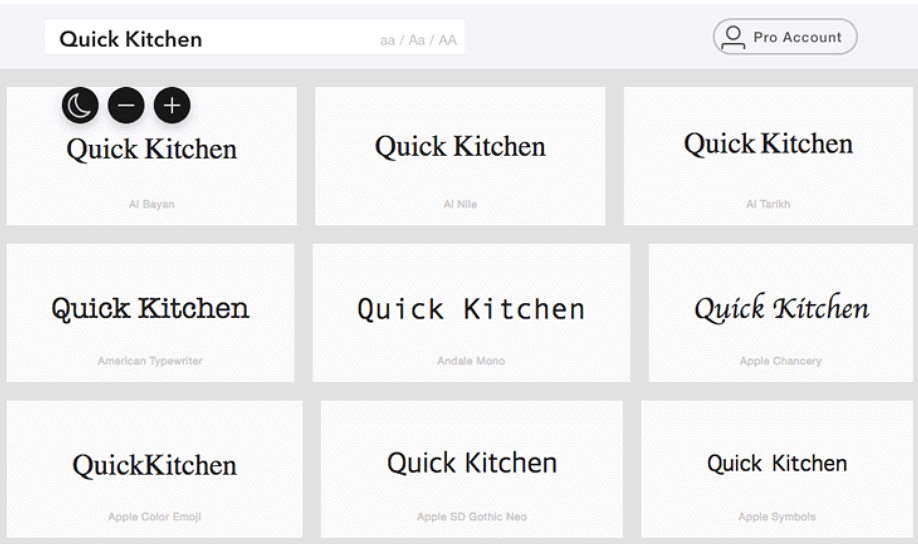Switch preview text to title case 'Aa'
The image size is (918, 544).
click(x=417, y=41)
